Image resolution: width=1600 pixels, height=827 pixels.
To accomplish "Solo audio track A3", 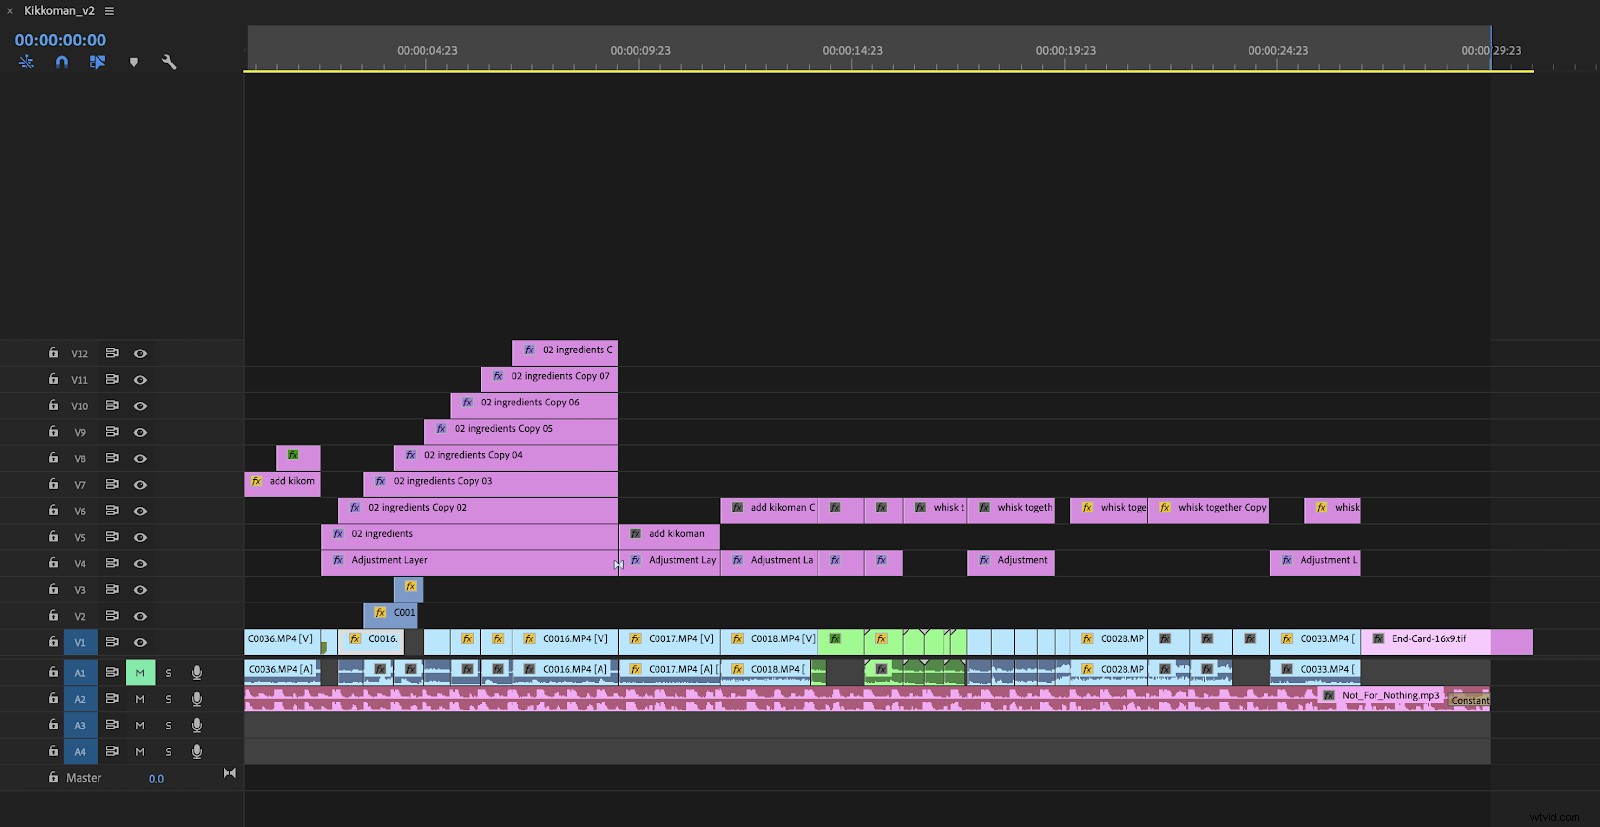I will pos(168,725).
